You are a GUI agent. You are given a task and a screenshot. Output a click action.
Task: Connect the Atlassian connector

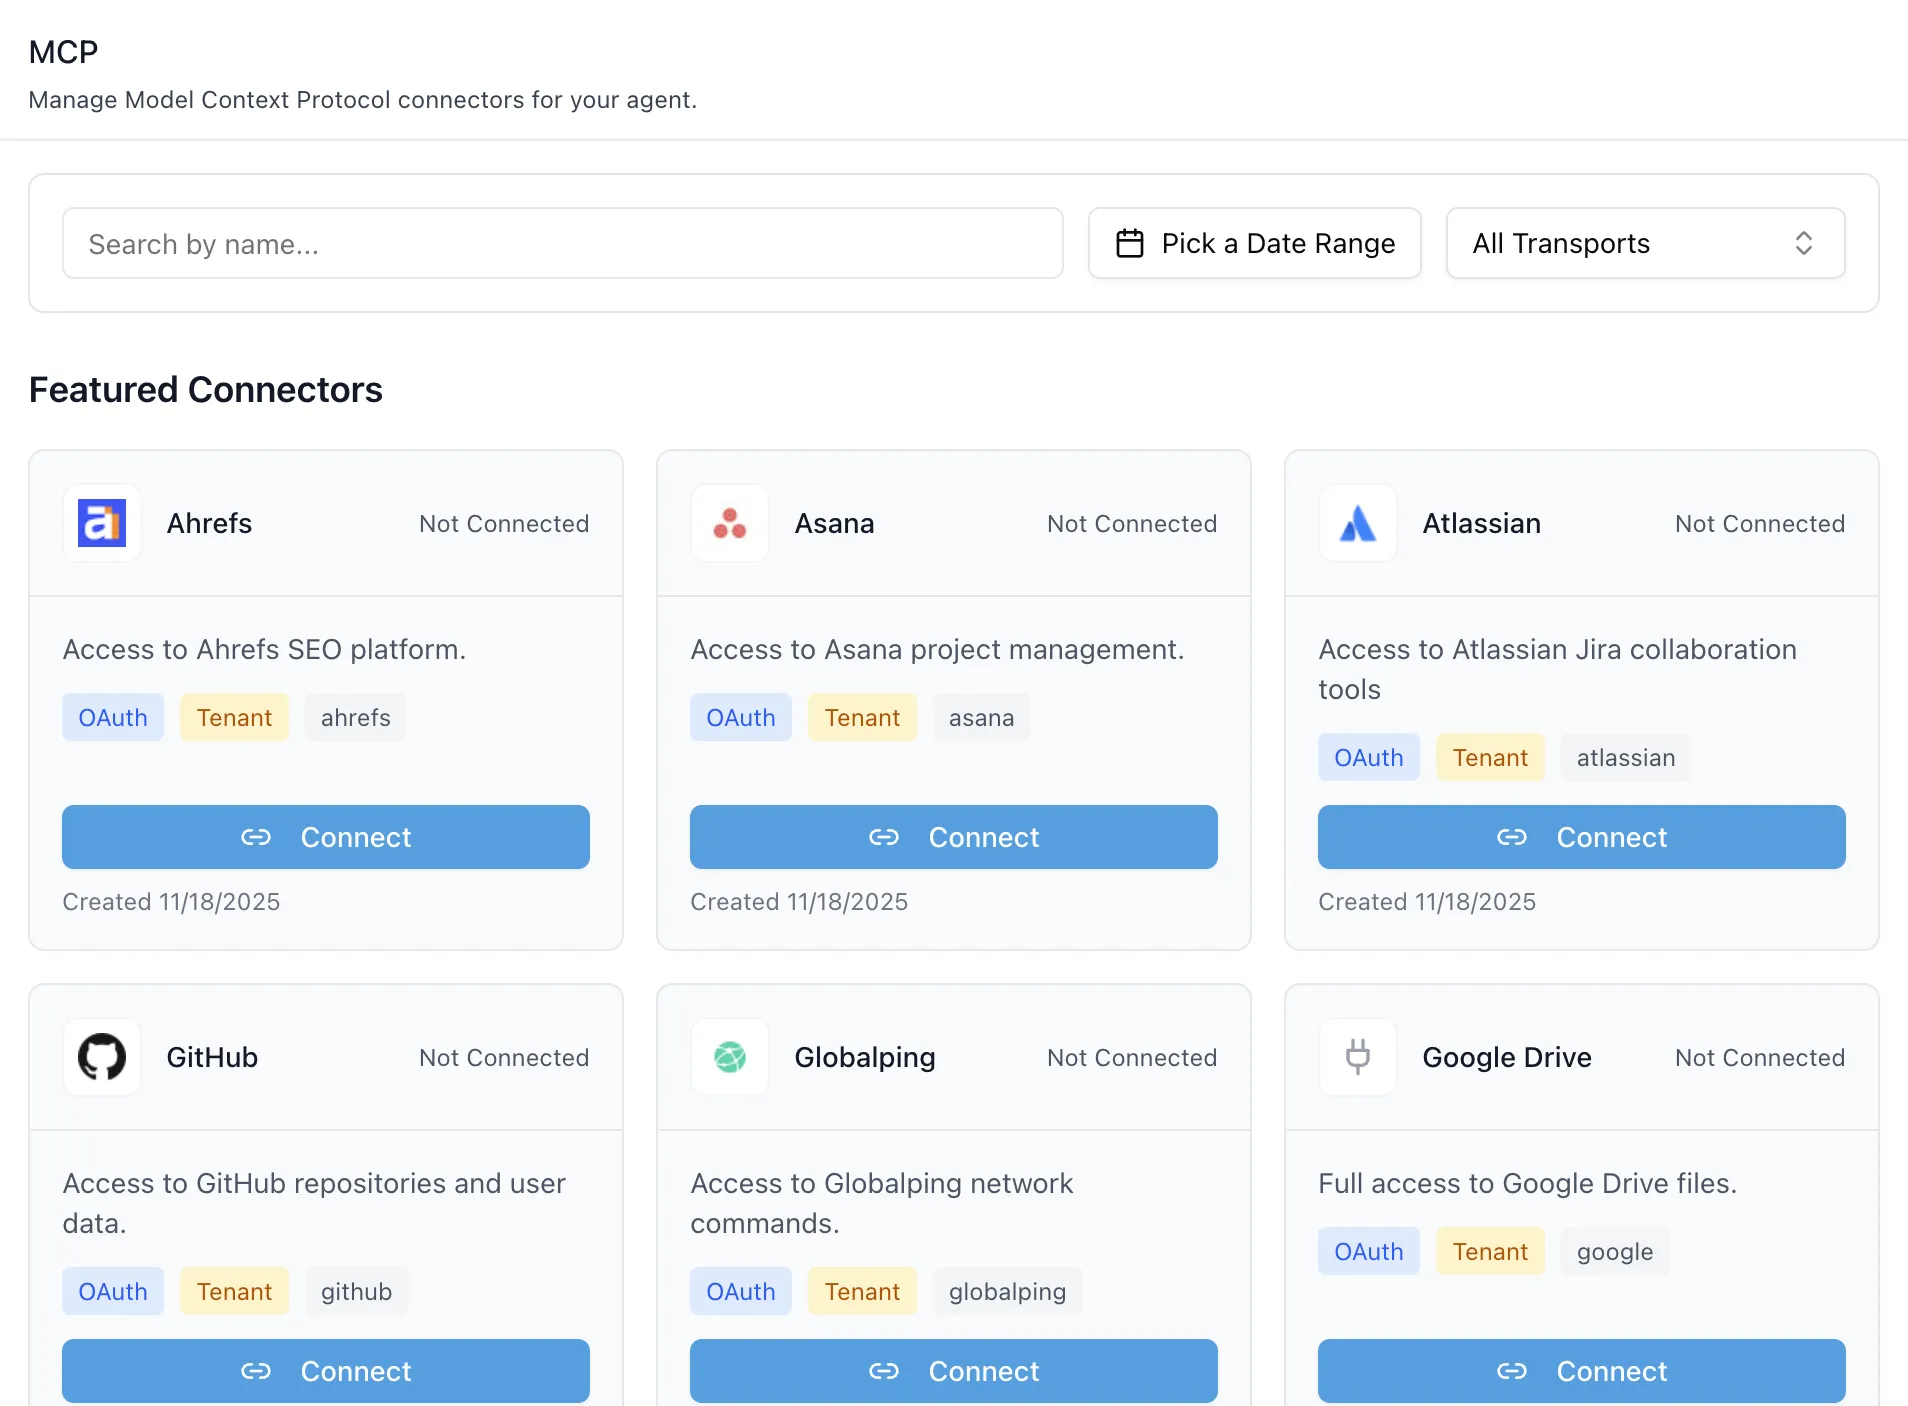[x=1582, y=837]
